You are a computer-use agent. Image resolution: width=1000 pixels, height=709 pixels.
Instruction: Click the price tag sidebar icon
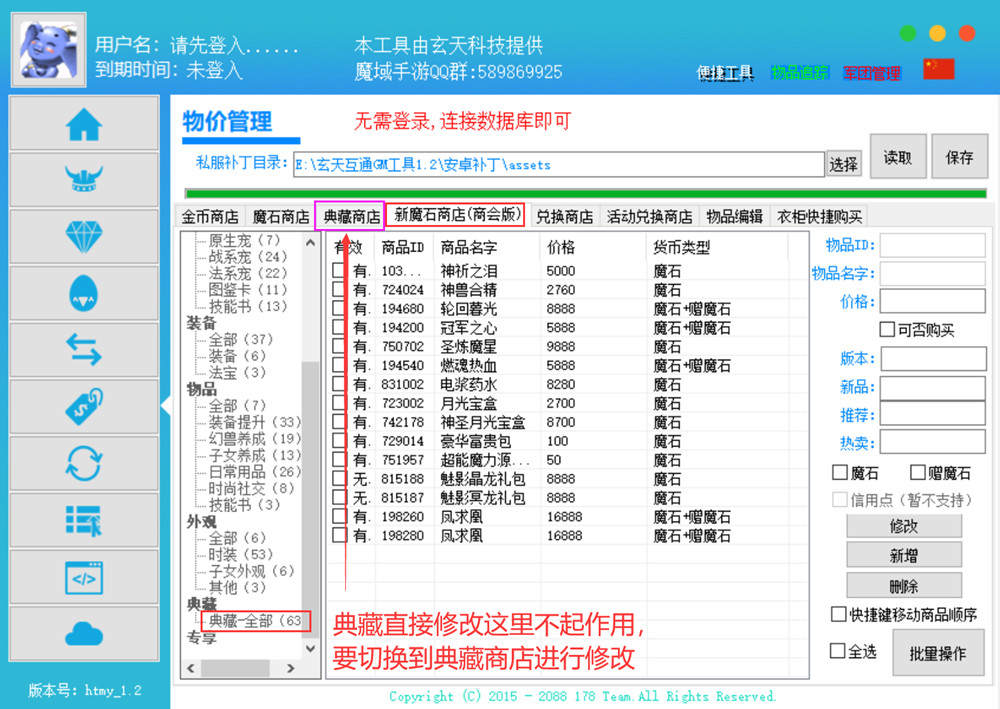[84, 406]
